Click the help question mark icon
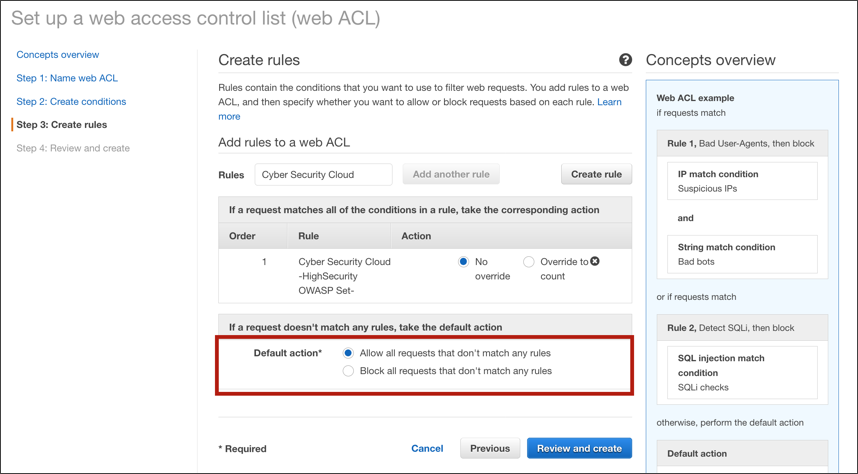This screenshot has width=858, height=474. (625, 61)
